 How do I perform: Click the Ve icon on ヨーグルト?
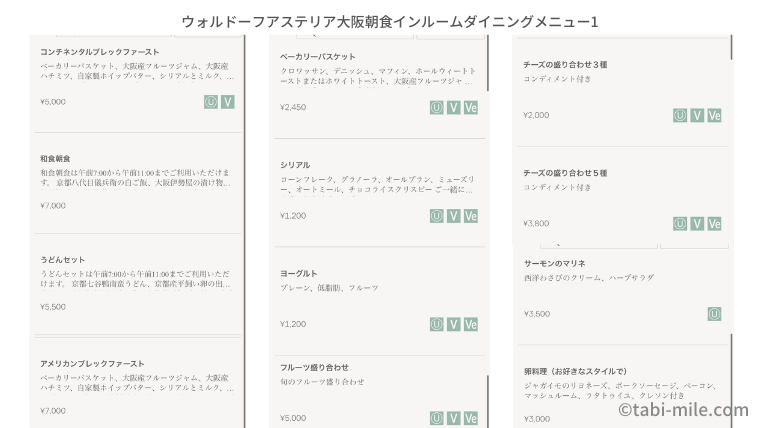pyautogui.click(x=470, y=324)
